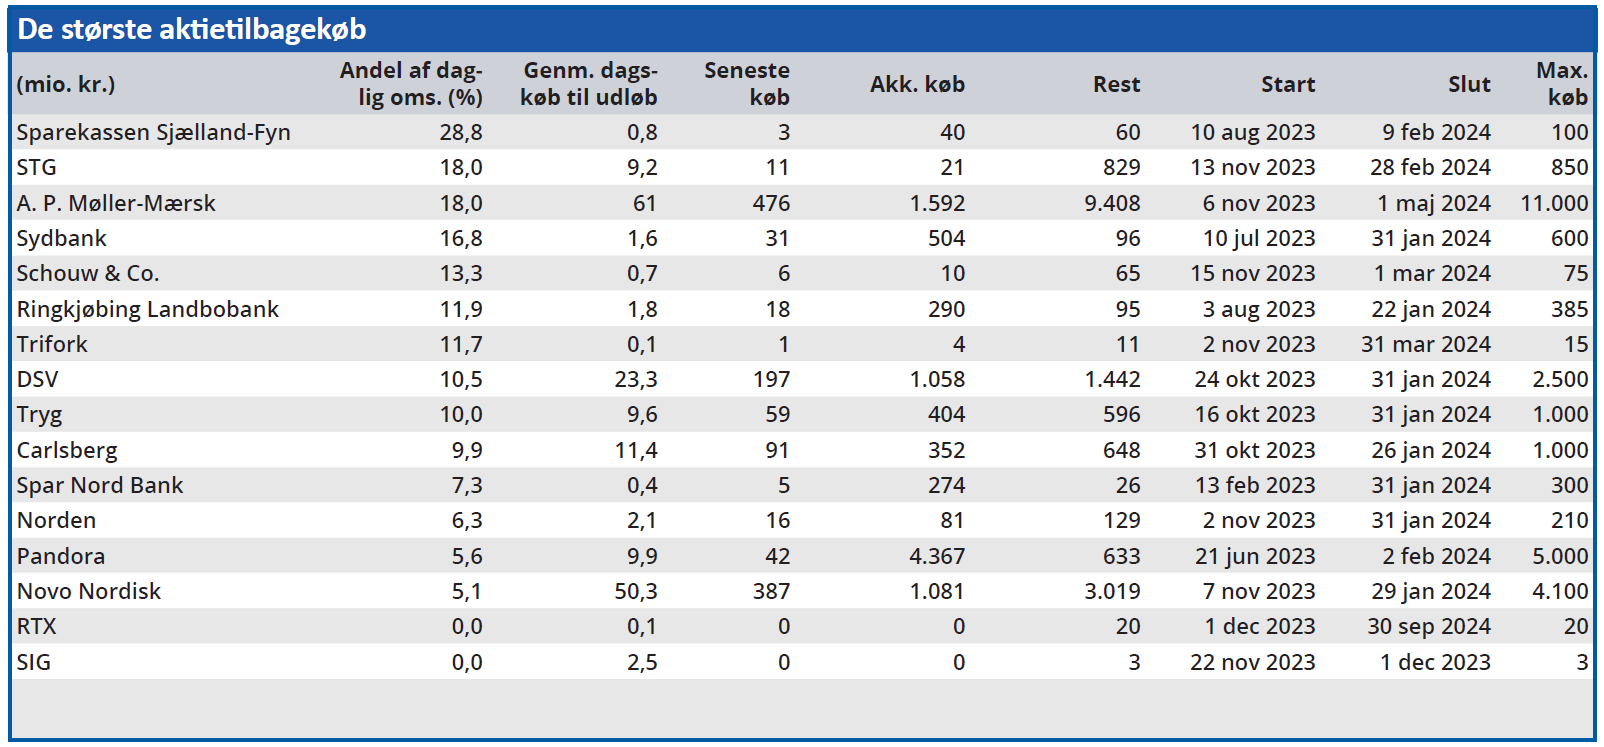
Task: Select the '(mio. kr.)' unit label
Action: [66, 85]
